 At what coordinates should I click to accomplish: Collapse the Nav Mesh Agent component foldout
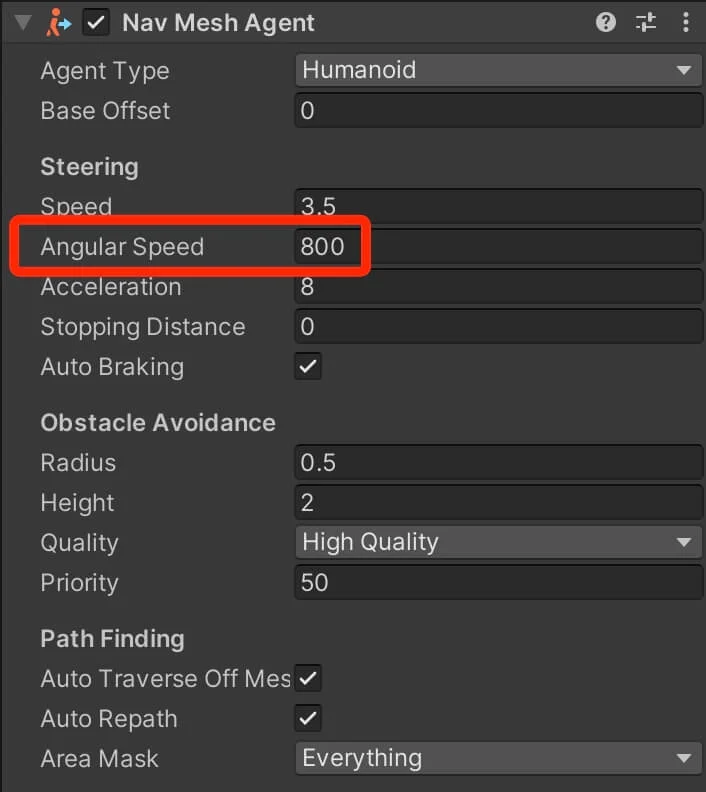[23, 23]
